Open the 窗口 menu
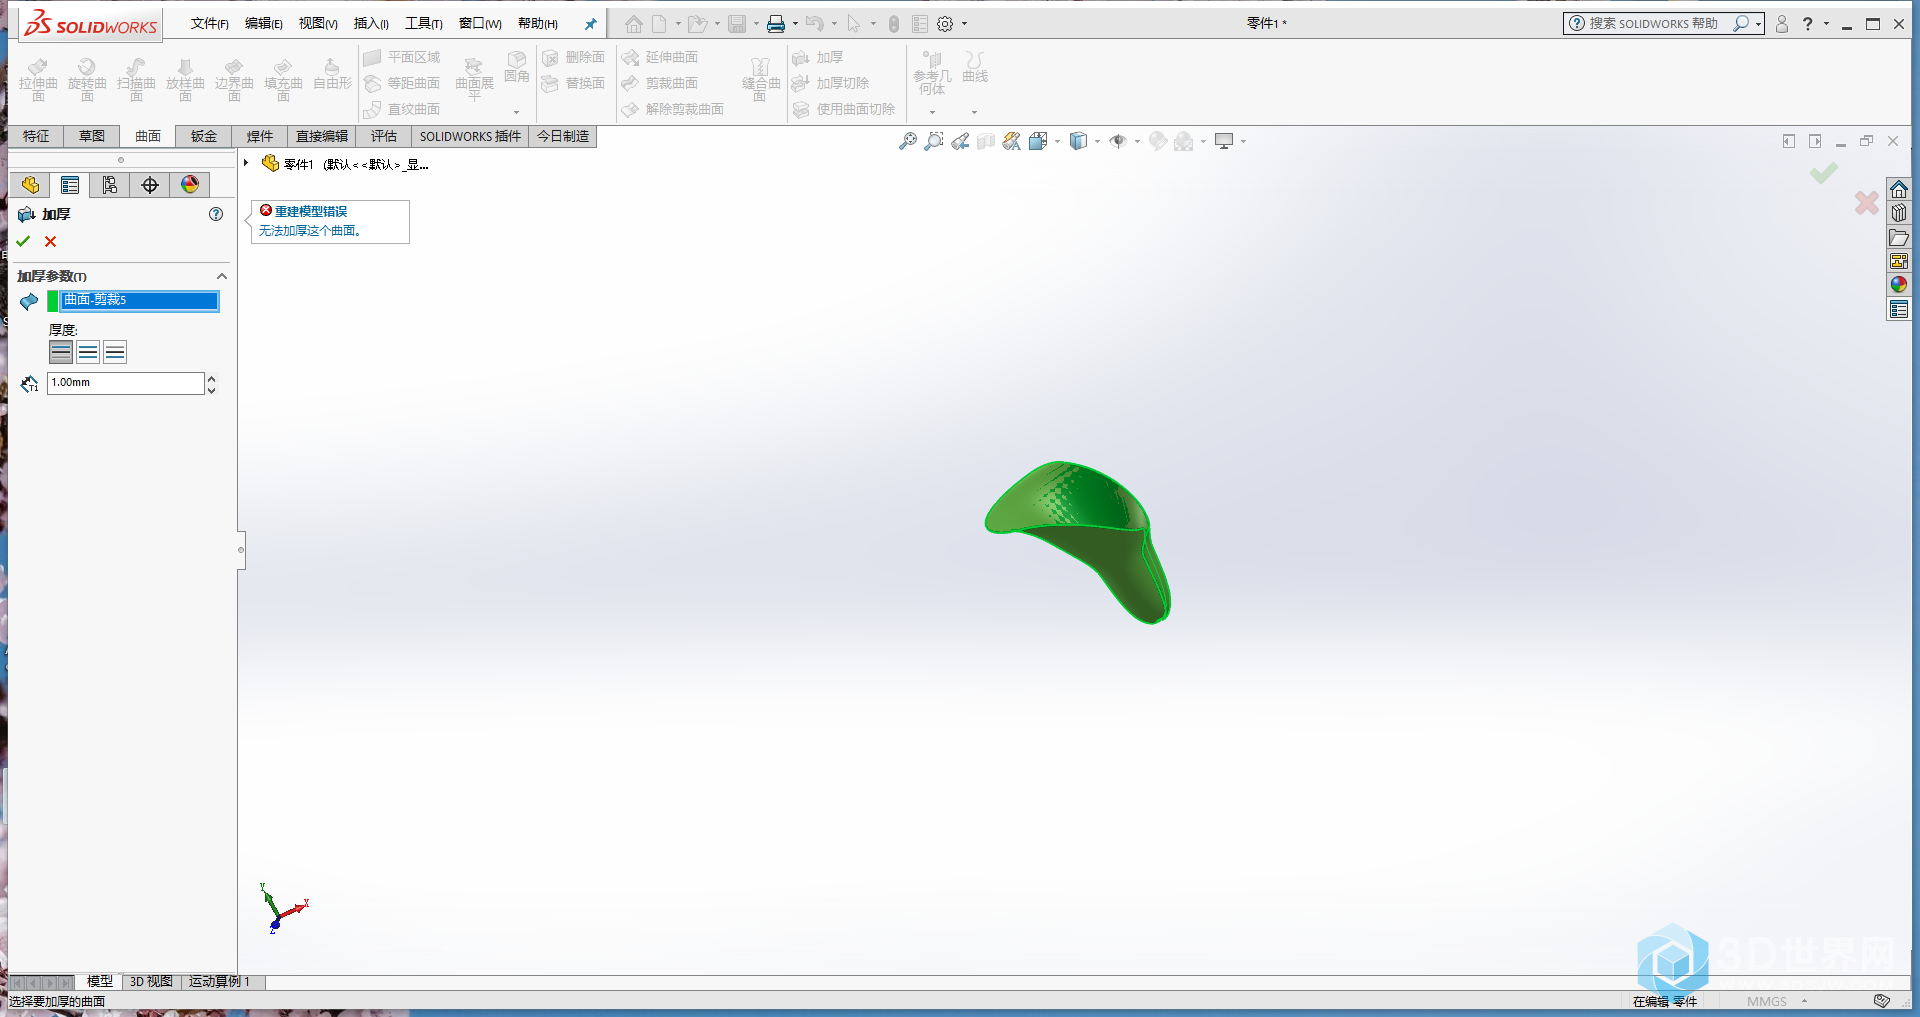Image resolution: width=1920 pixels, height=1017 pixels. (x=480, y=23)
